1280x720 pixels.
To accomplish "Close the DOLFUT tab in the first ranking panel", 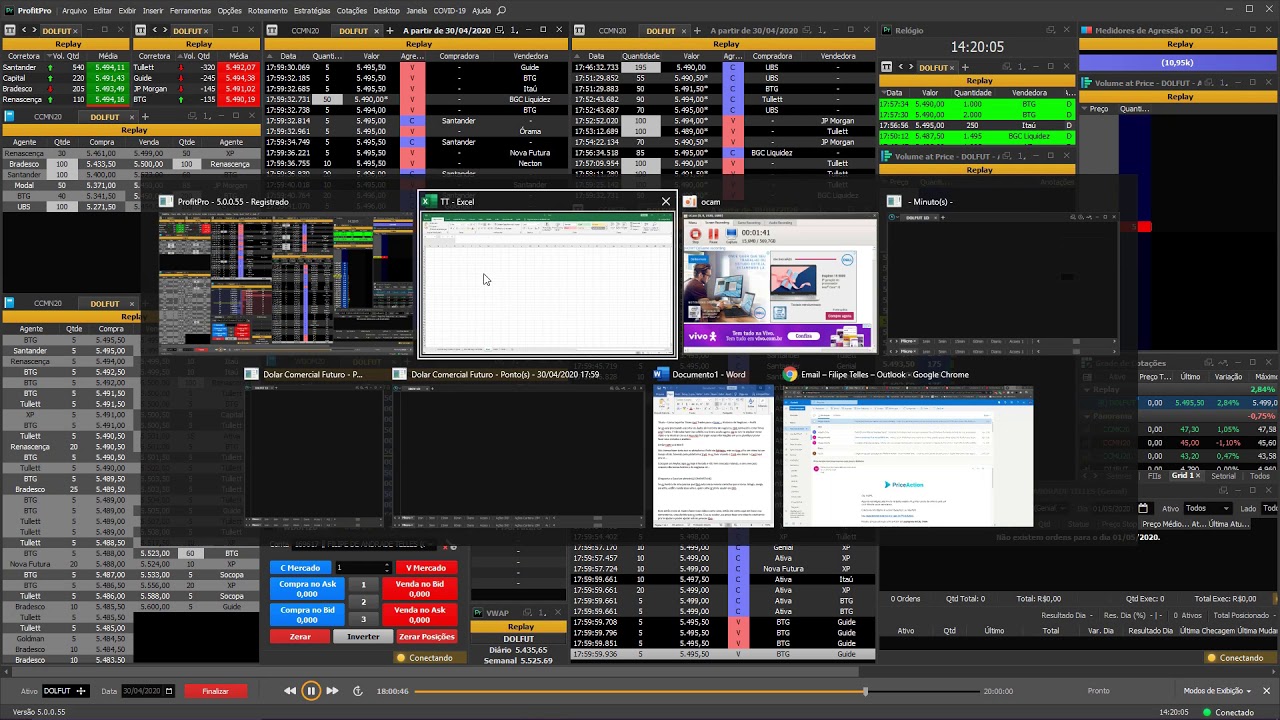I will click(77, 31).
